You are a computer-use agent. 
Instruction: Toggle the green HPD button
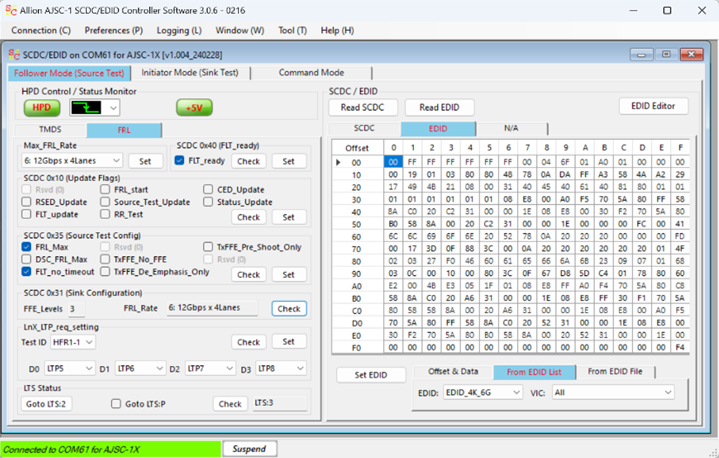click(42, 108)
